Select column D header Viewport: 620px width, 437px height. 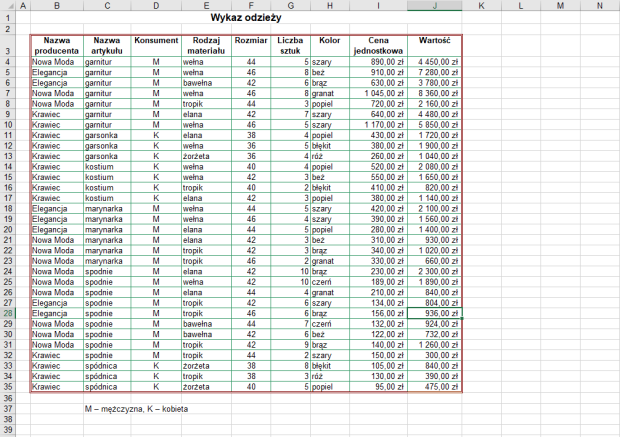156,5
